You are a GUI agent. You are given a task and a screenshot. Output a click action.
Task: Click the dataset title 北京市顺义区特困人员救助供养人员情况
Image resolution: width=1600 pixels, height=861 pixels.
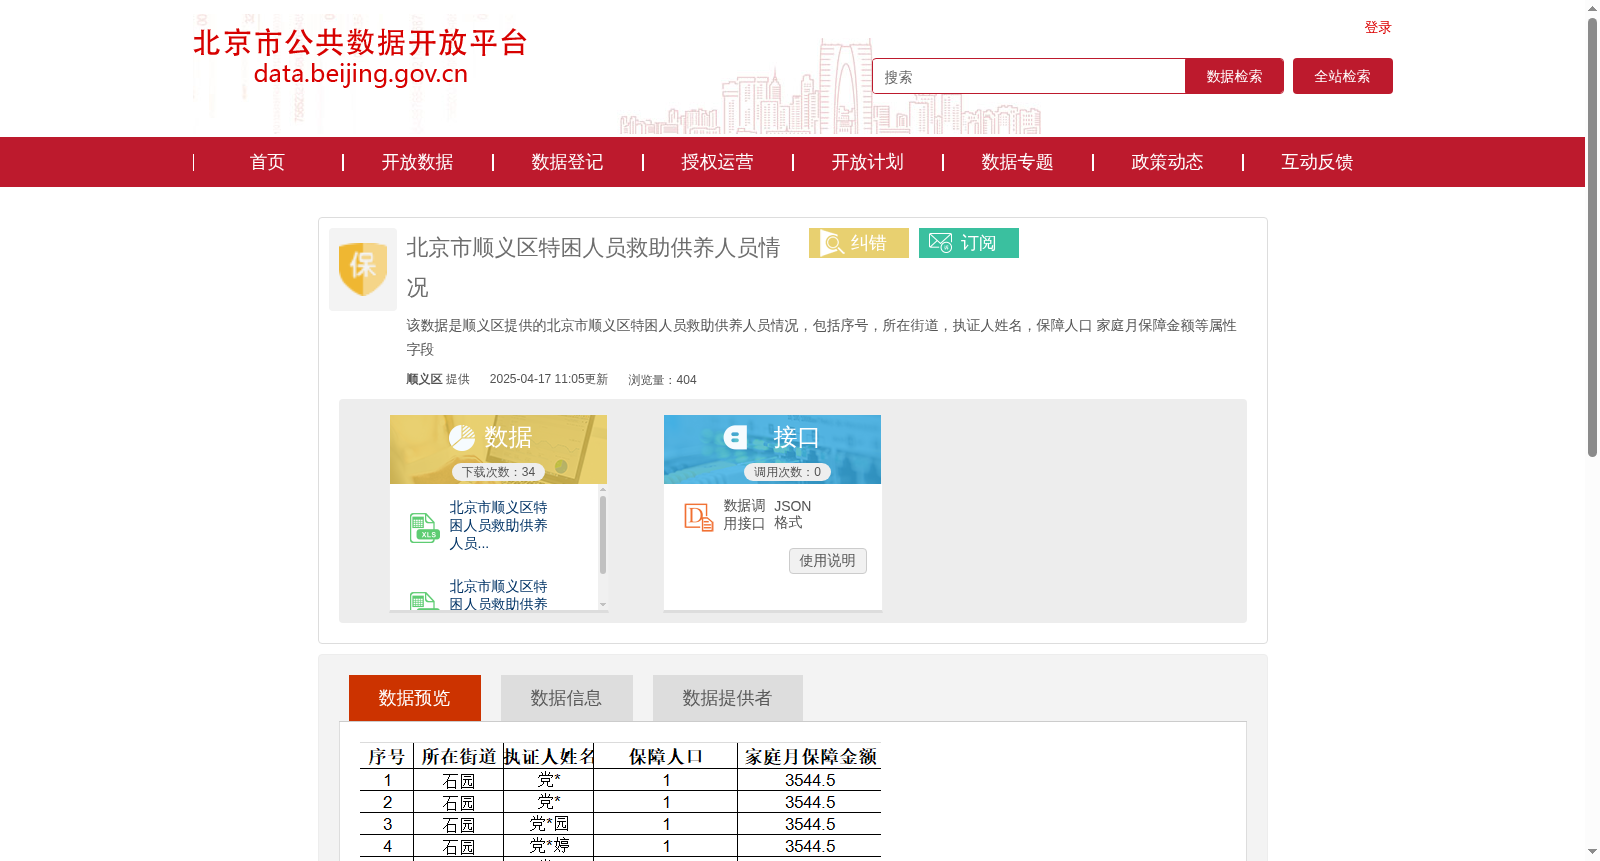click(x=593, y=267)
